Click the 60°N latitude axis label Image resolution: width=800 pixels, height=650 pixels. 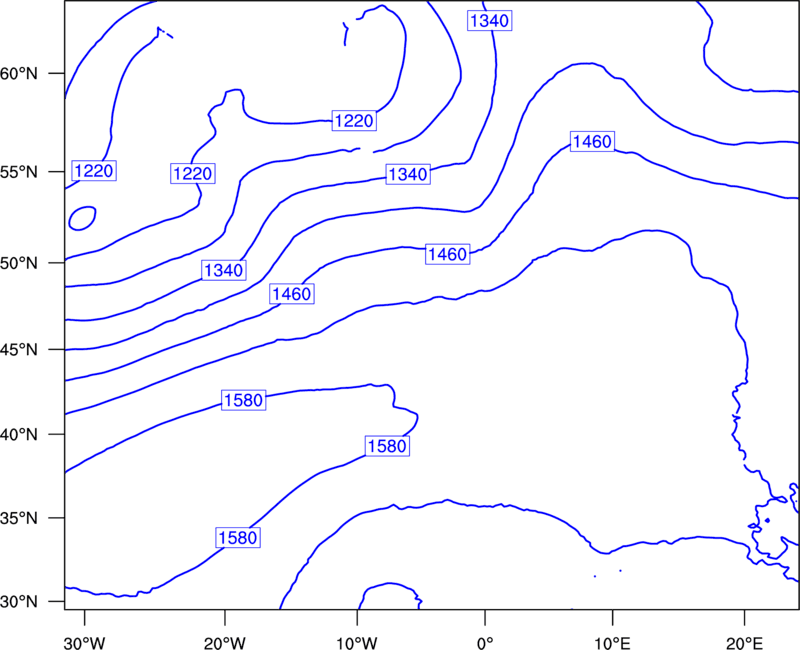coord(19,73)
